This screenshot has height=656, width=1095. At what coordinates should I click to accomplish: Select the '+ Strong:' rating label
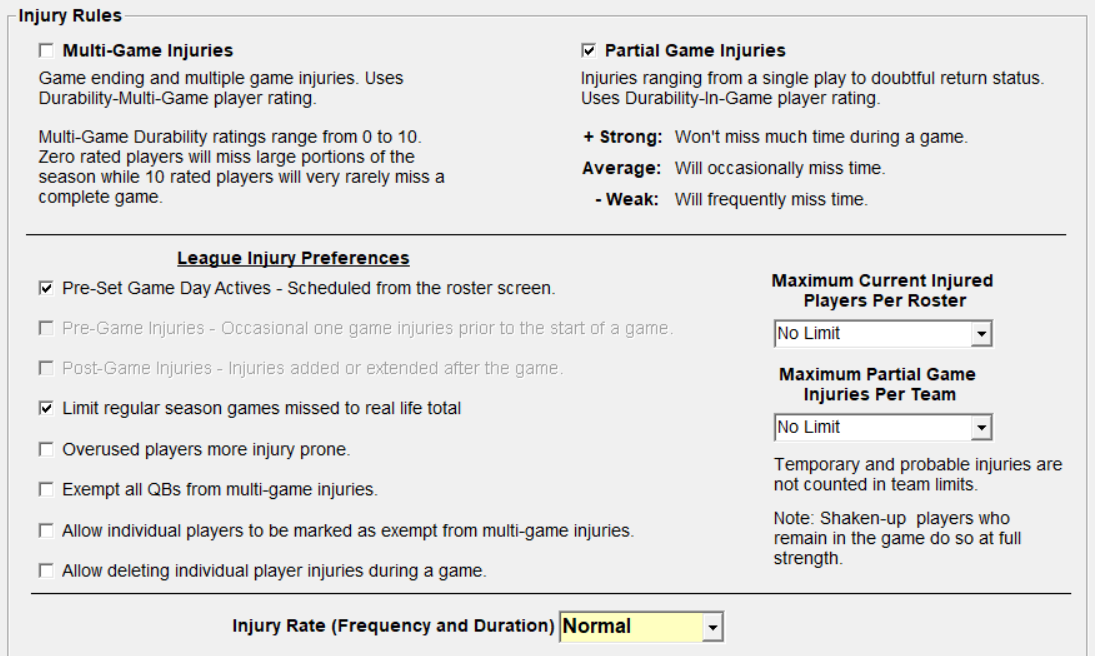[624, 137]
